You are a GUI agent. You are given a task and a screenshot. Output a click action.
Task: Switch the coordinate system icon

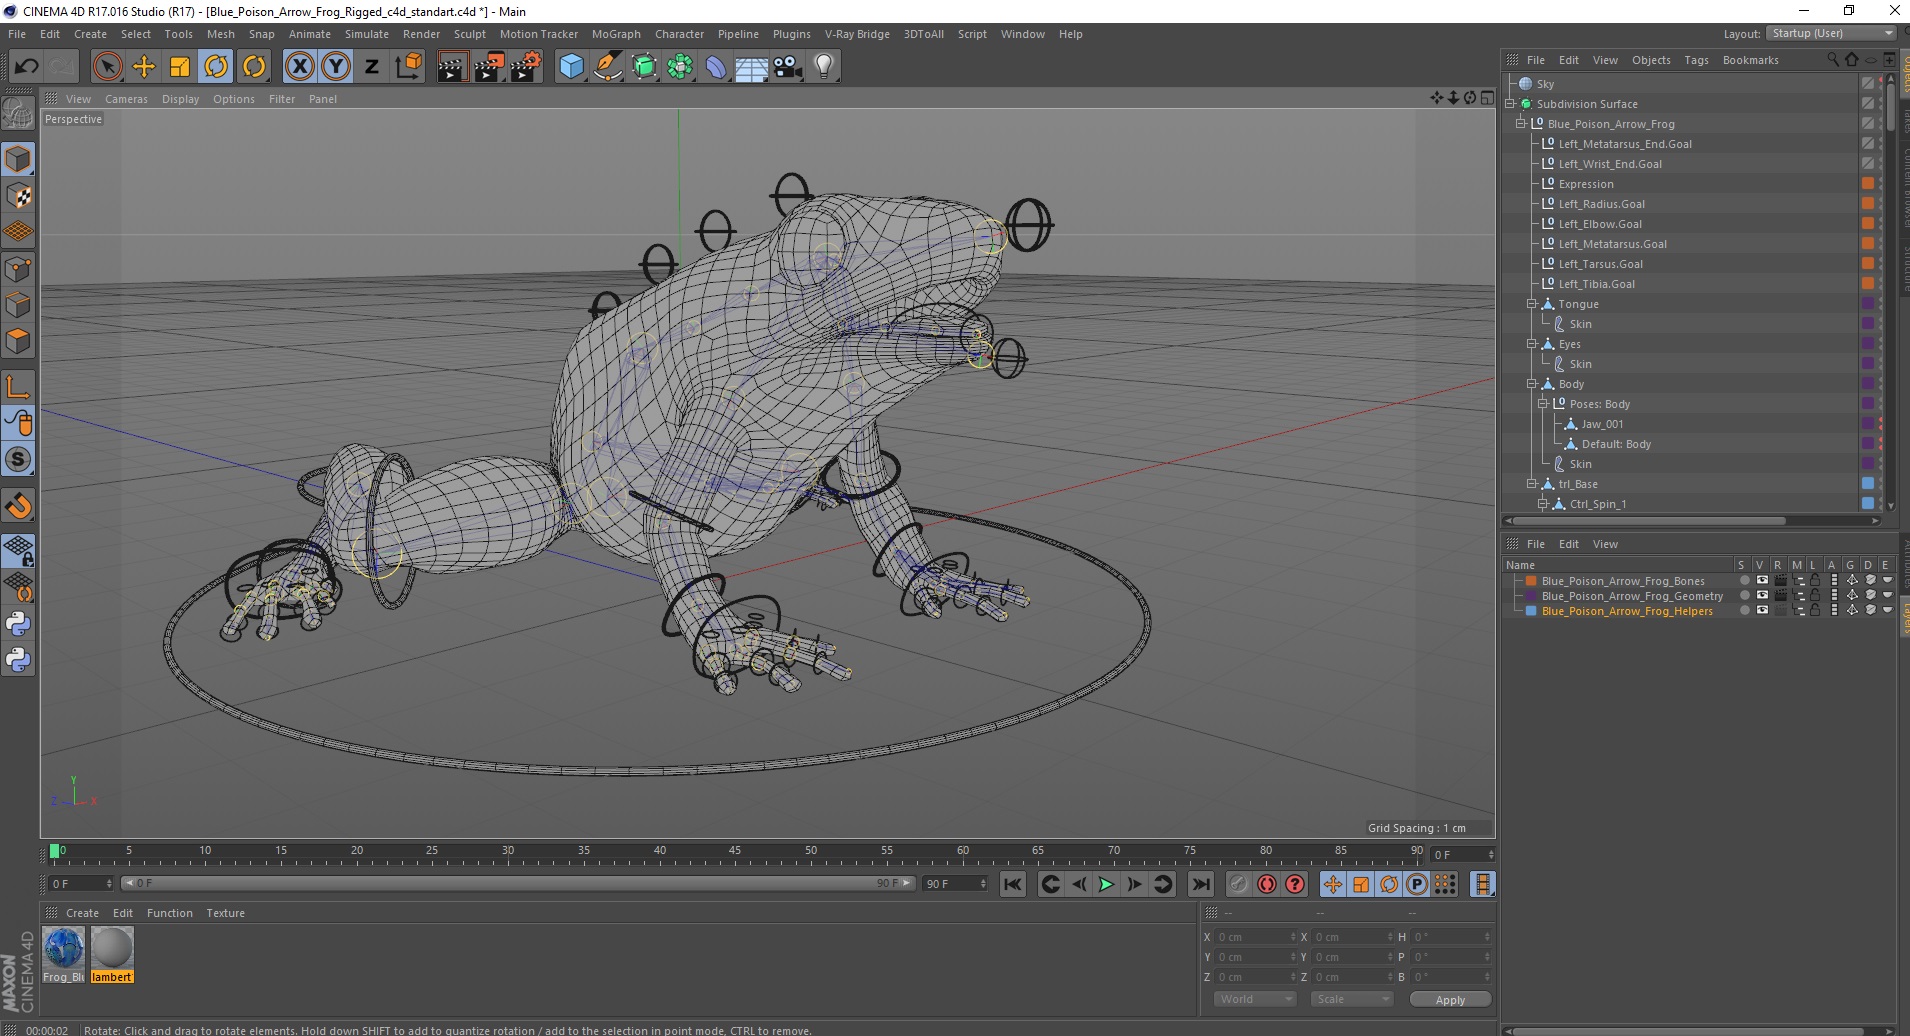[x=408, y=67]
